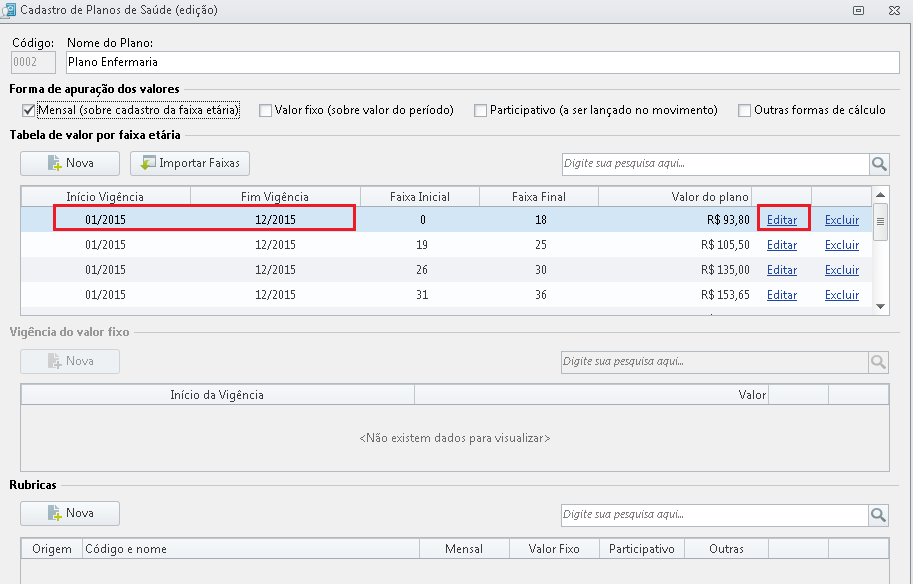Image resolution: width=913 pixels, height=584 pixels.
Task: Add a Nova faixa etária entry
Action: [x=70, y=164]
